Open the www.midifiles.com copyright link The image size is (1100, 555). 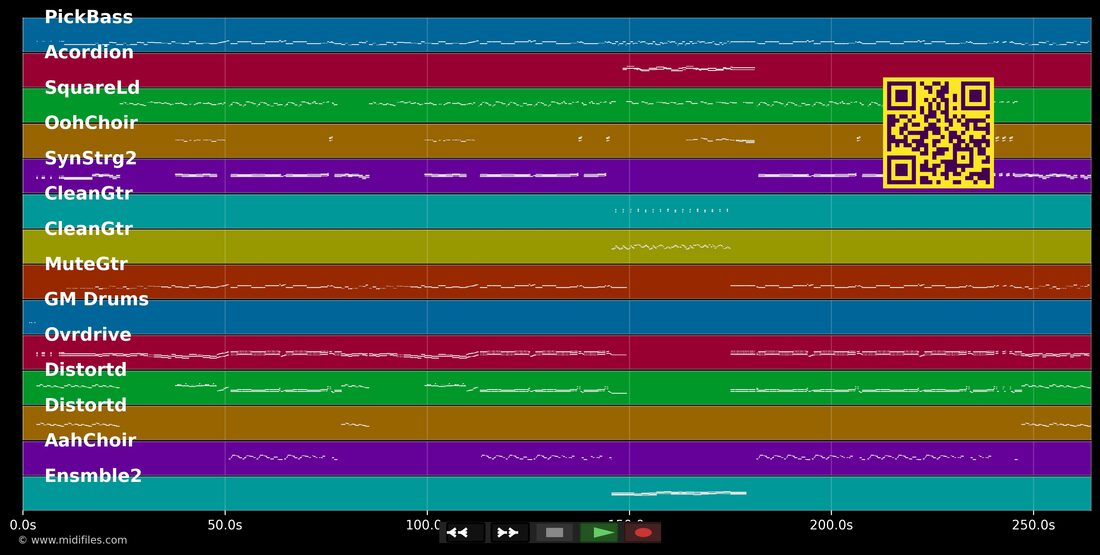[x=73, y=540]
